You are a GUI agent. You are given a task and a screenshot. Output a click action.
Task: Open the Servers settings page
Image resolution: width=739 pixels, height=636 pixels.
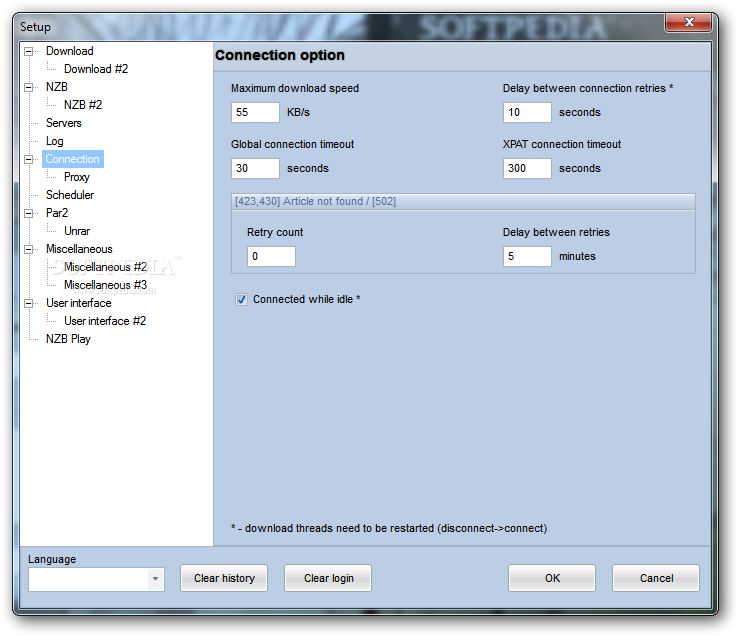[x=64, y=123]
